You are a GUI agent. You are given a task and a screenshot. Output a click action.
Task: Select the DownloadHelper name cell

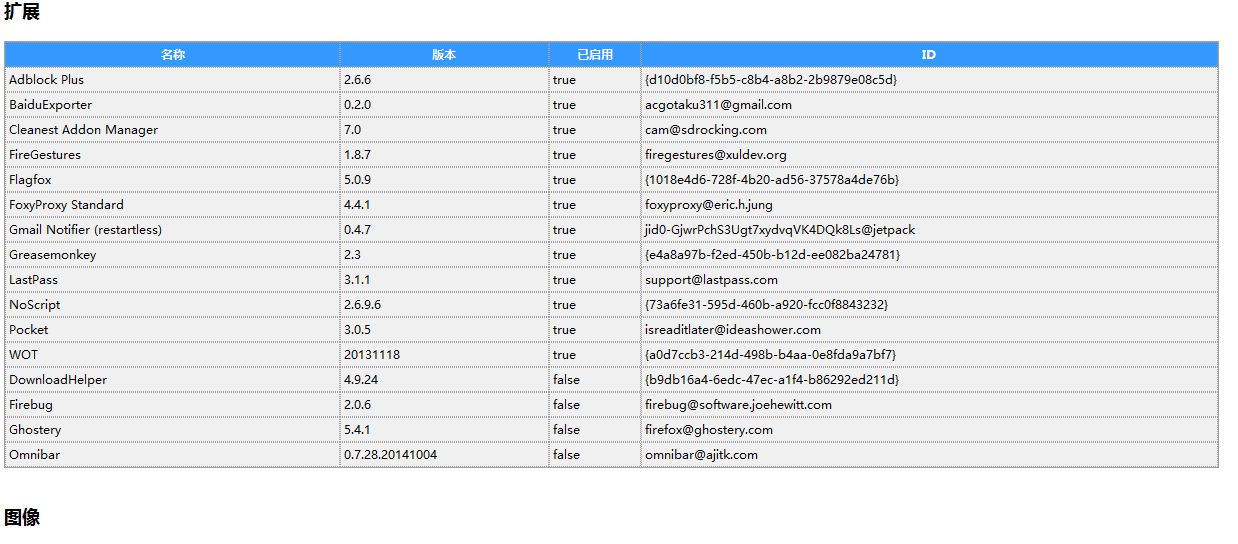(x=172, y=380)
